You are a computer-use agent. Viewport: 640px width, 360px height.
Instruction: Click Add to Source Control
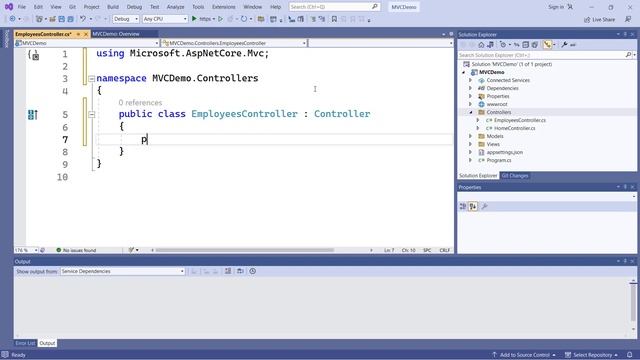click(524, 355)
